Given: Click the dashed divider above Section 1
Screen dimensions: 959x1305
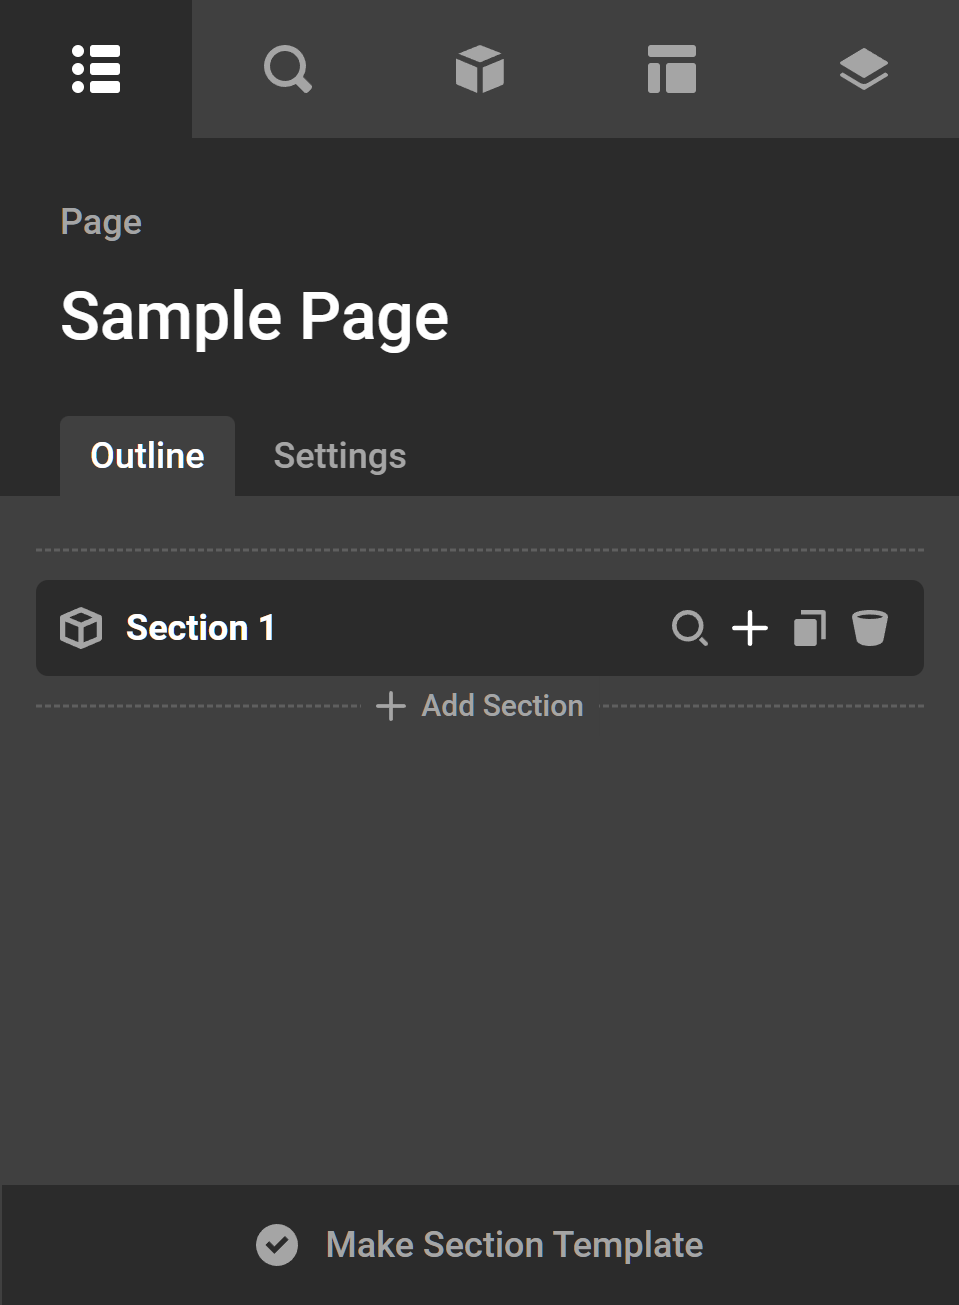Looking at the screenshot, I should (x=480, y=550).
